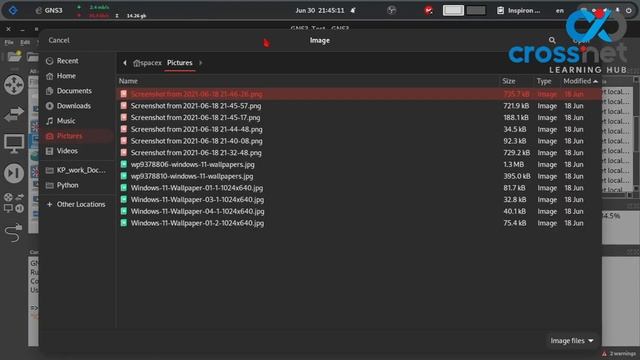The image size is (640, 360).
Task: Browse all devices icon in GNS3
Action: 14,203
